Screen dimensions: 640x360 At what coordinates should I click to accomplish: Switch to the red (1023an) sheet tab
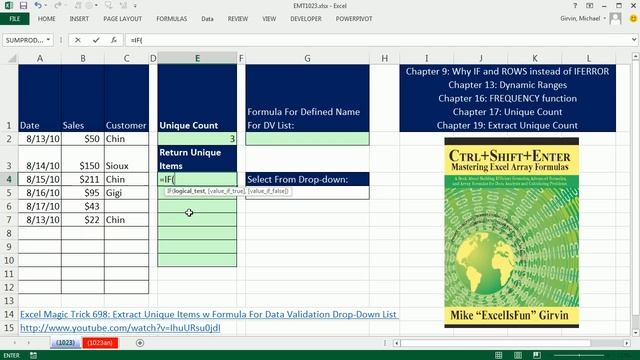[x=100, y=343]
